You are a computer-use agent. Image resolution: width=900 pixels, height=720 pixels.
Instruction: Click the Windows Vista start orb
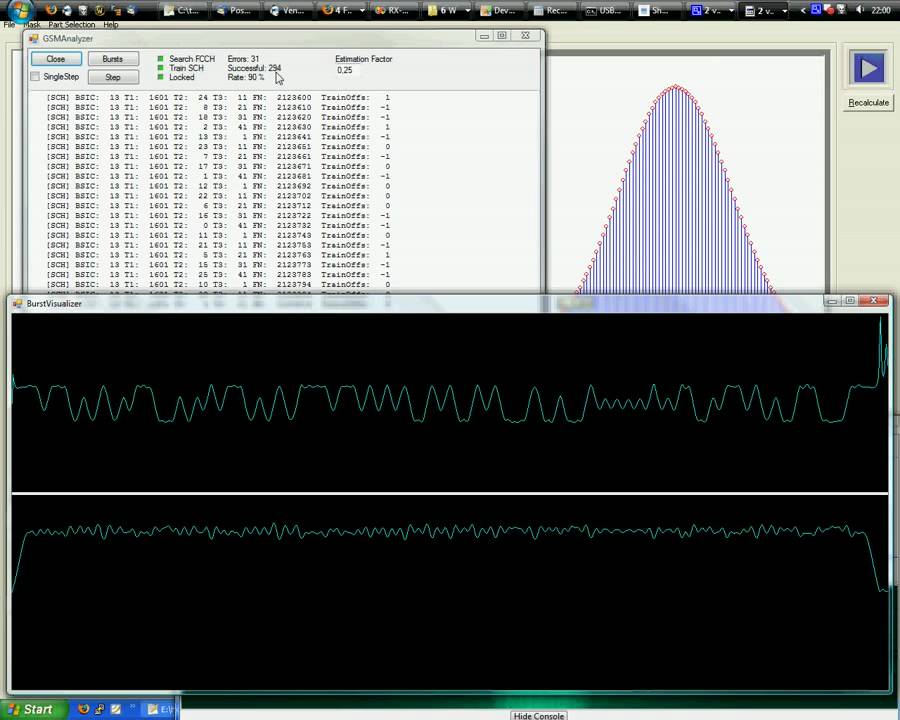[21, 10]
